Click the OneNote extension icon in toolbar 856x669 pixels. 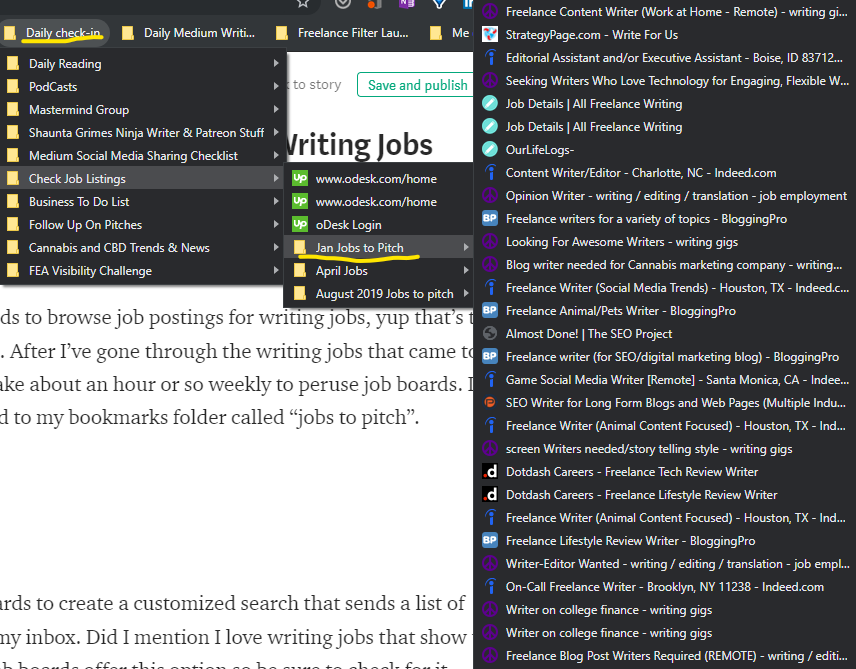407,4
